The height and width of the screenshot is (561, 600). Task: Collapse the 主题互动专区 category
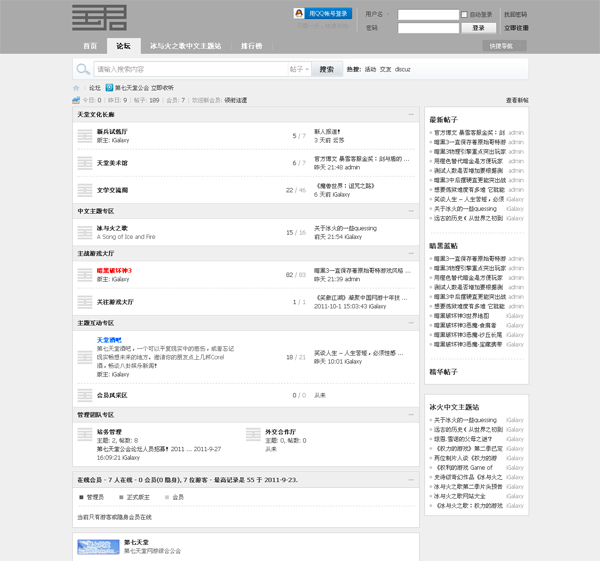[x=411, y=323]
